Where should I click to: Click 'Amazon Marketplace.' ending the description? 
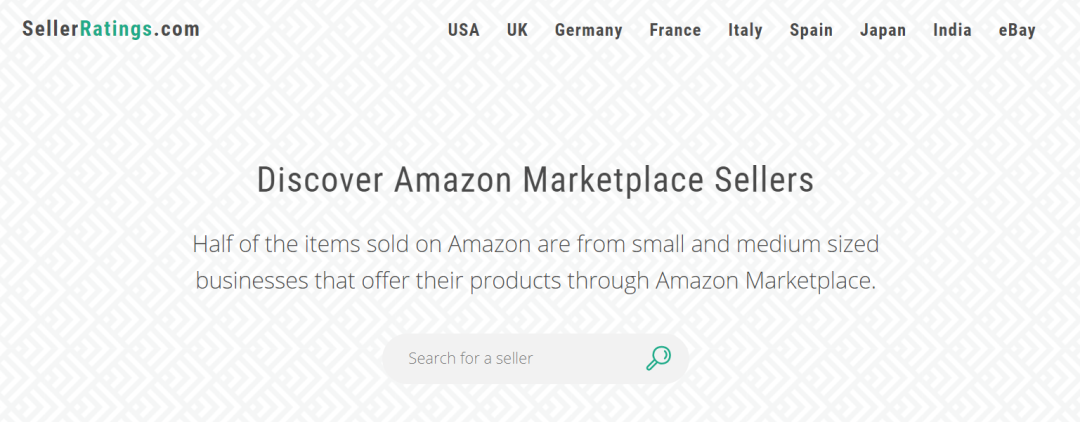(766, 281)
